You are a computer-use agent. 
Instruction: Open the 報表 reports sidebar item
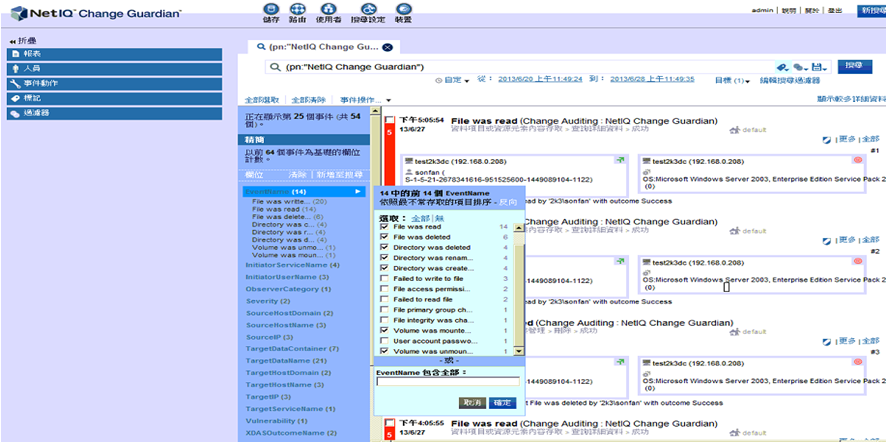[114, 54]
